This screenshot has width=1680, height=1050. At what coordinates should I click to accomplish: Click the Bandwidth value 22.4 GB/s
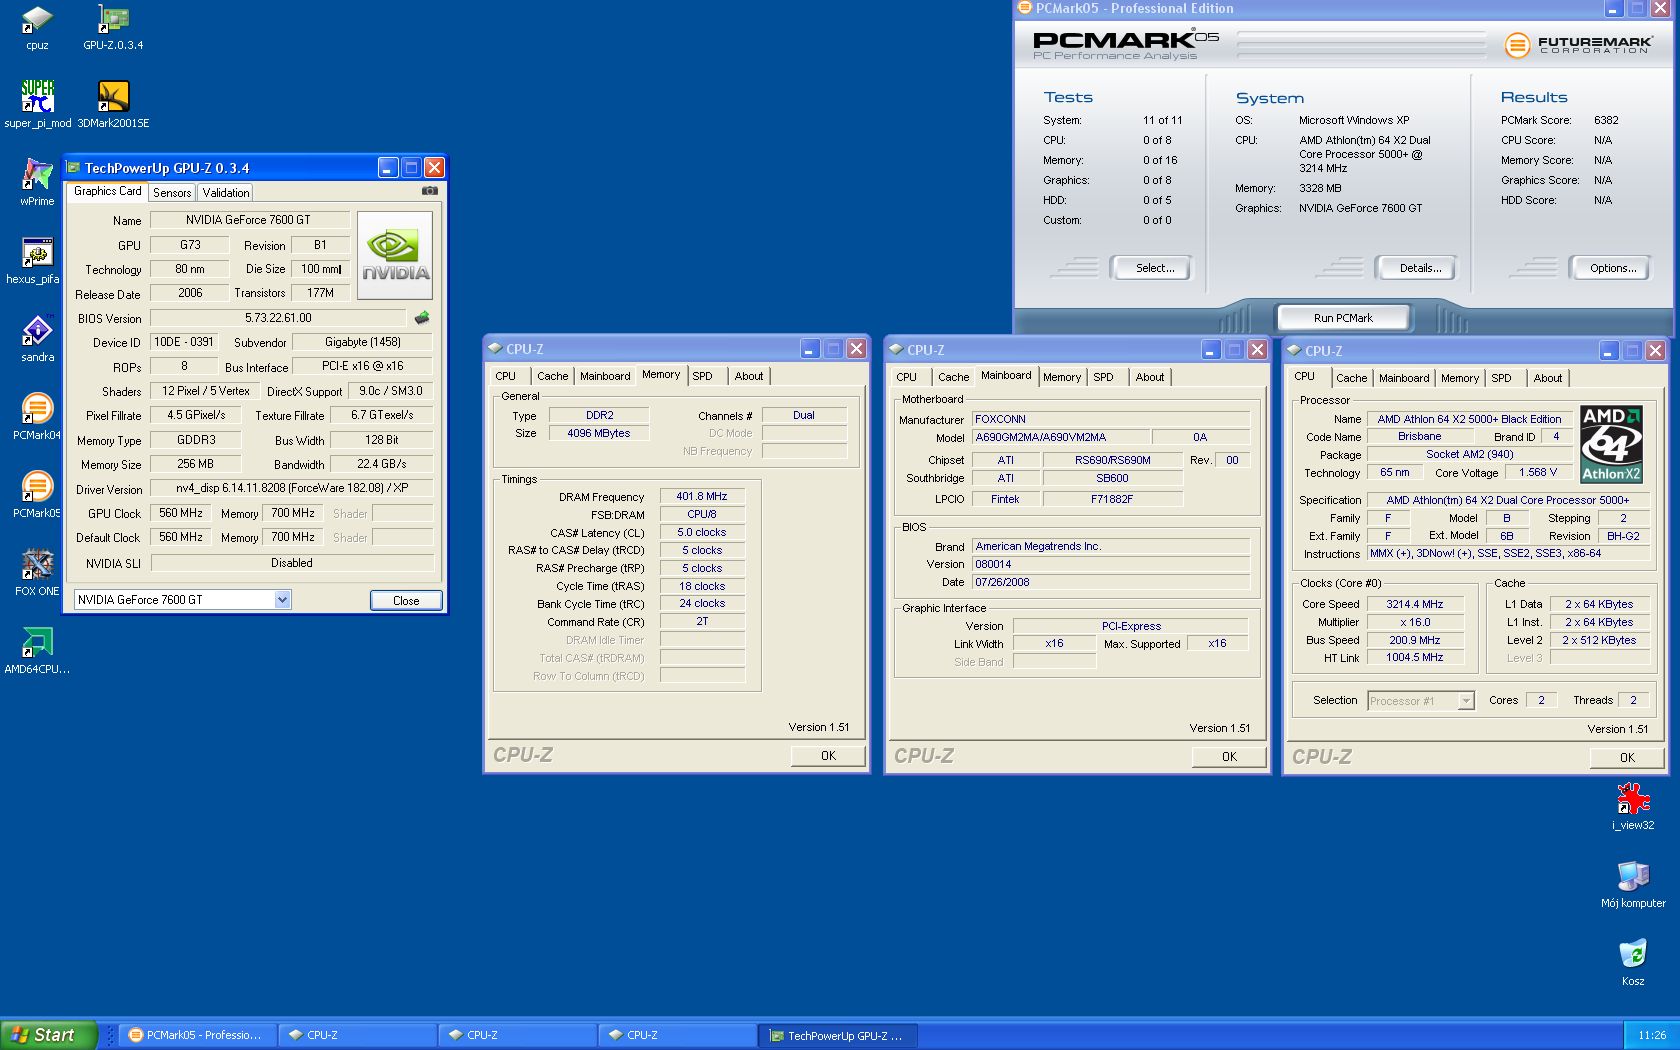[381, 464]
